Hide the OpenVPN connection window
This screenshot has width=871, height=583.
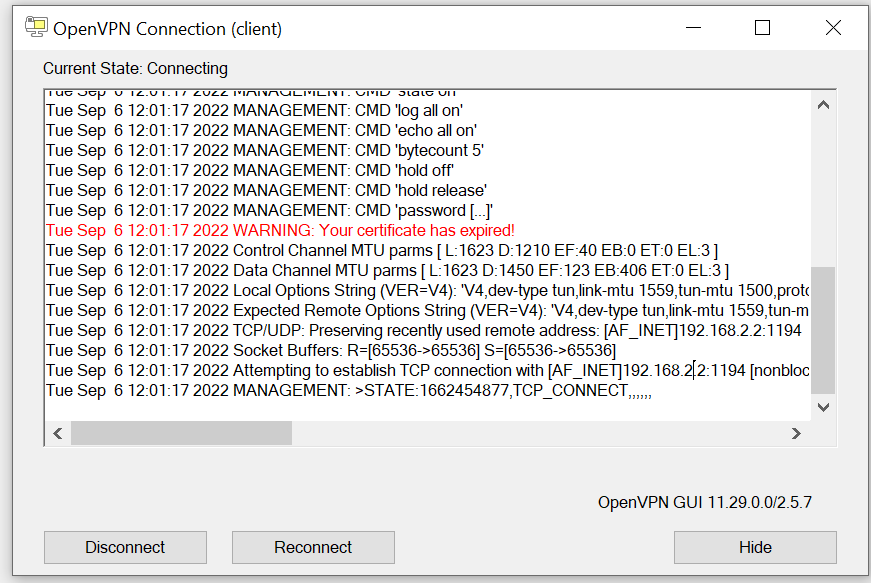755,547
